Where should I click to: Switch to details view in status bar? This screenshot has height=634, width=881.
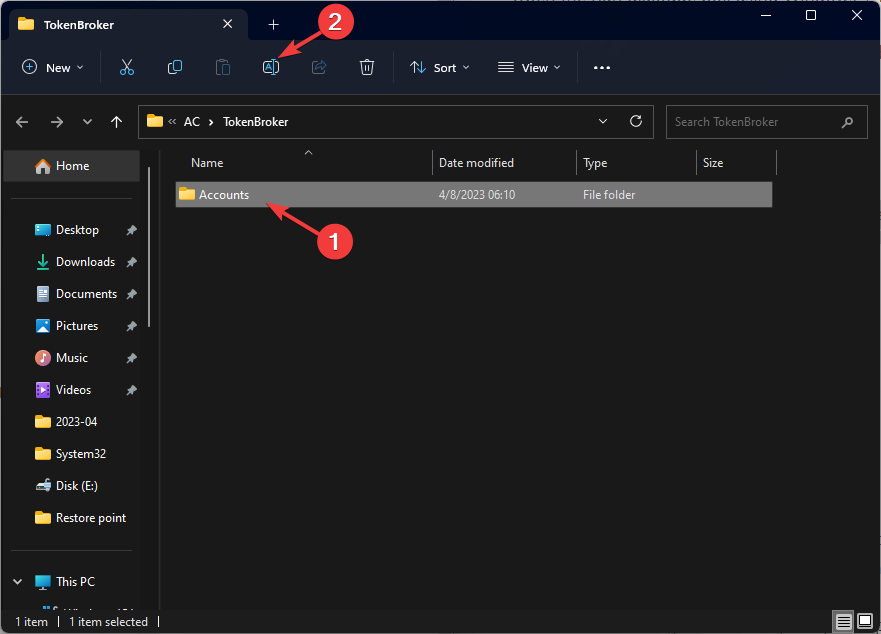[x=843, y=621]
